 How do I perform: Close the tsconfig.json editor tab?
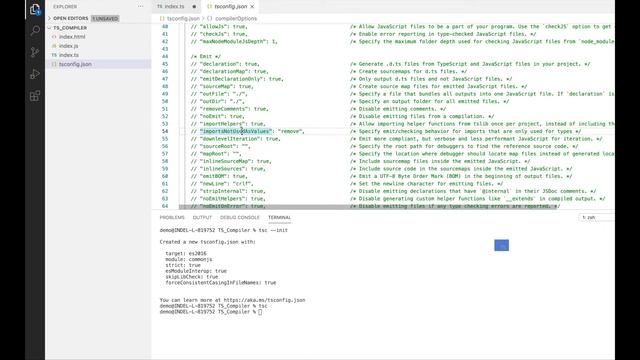coord(252,7)
